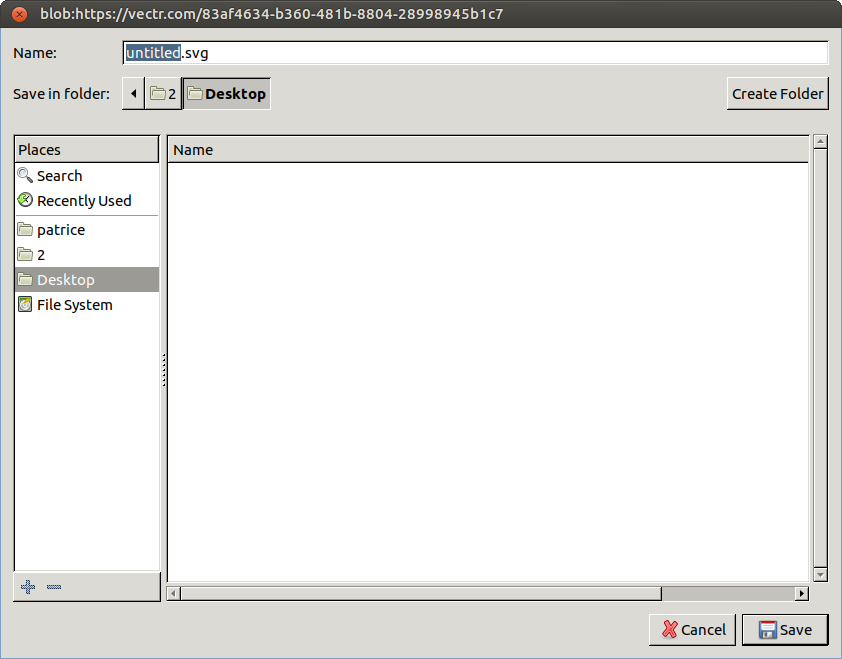Click the patrice folder icon

25,229
